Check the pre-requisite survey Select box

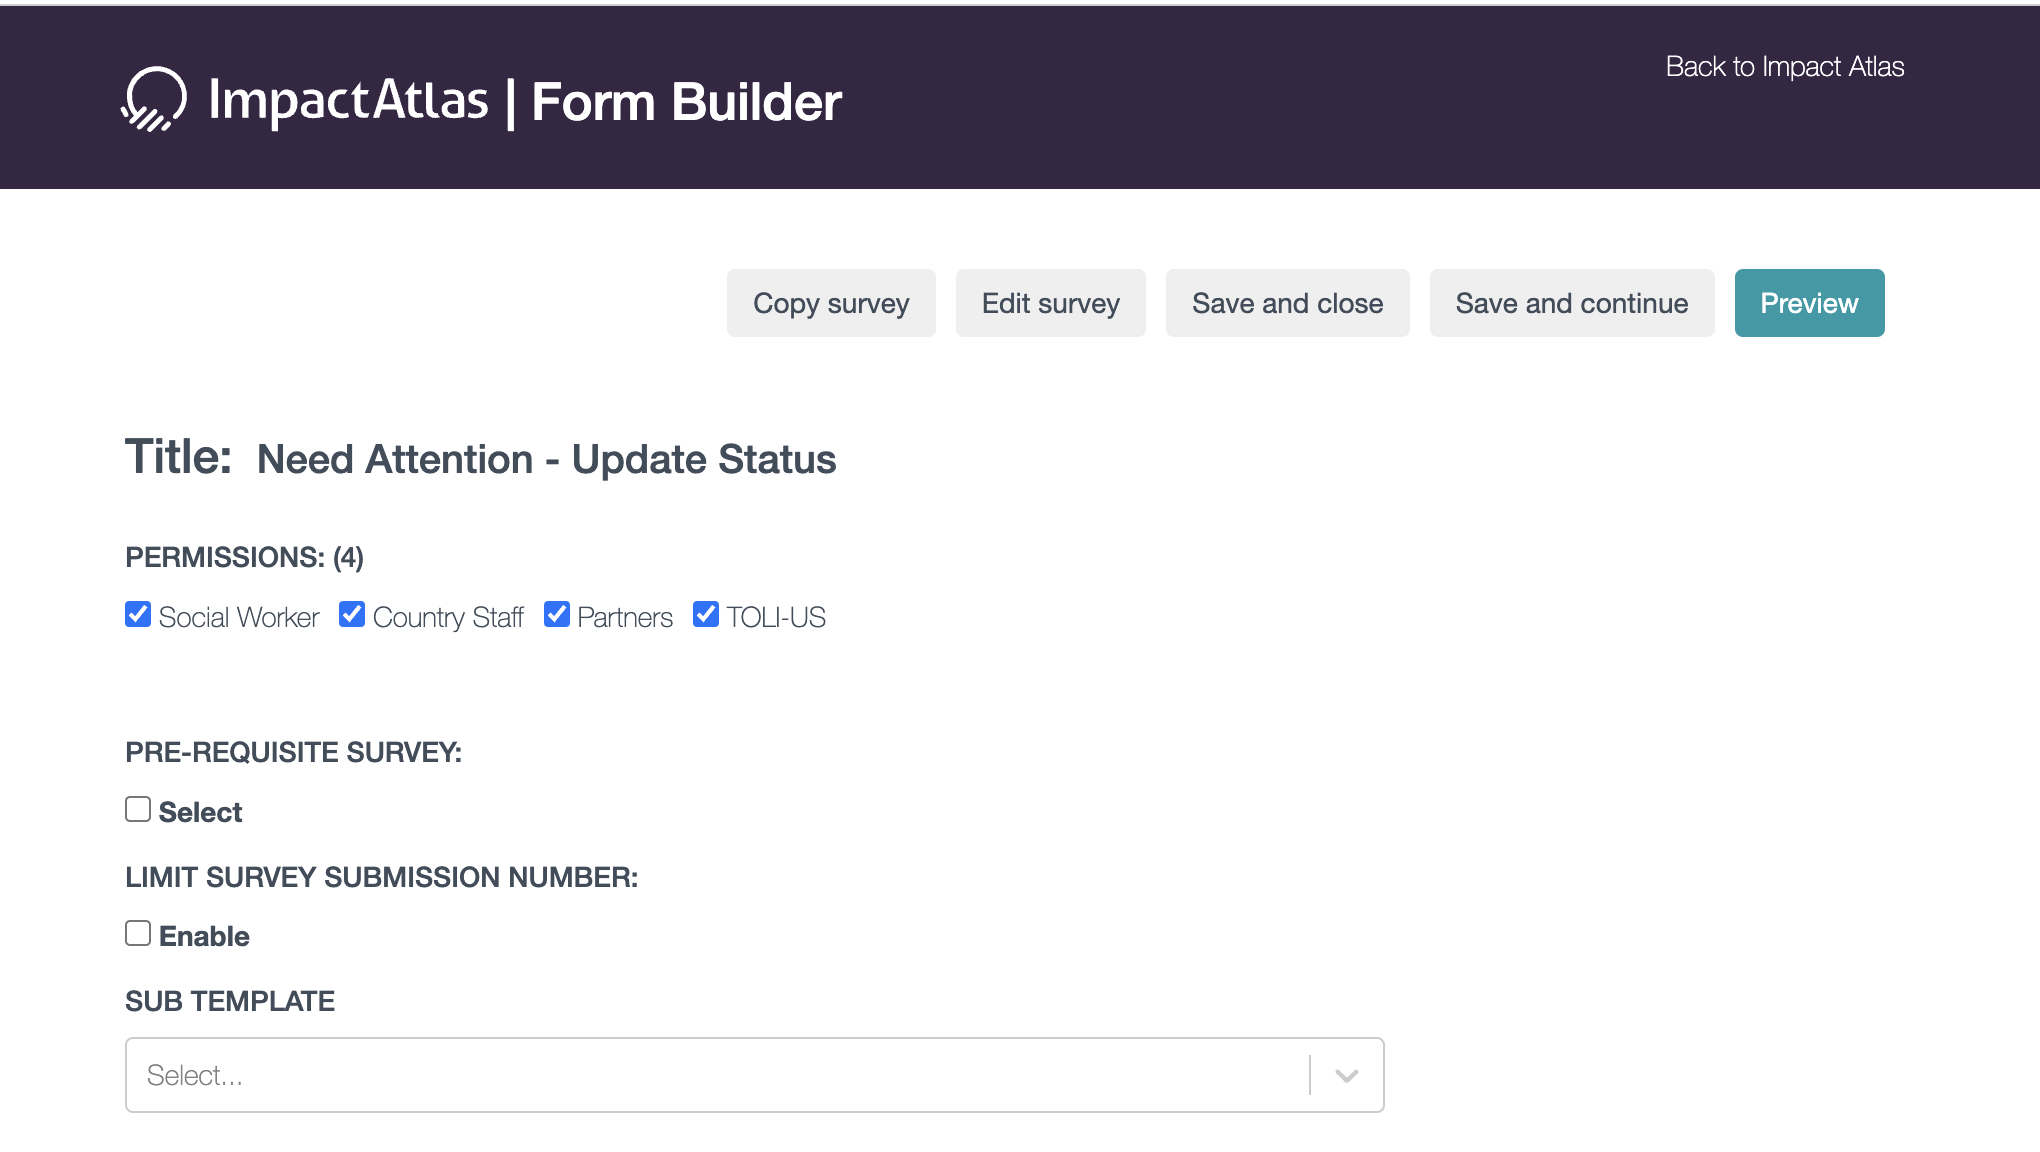click(x=138, y=809)
